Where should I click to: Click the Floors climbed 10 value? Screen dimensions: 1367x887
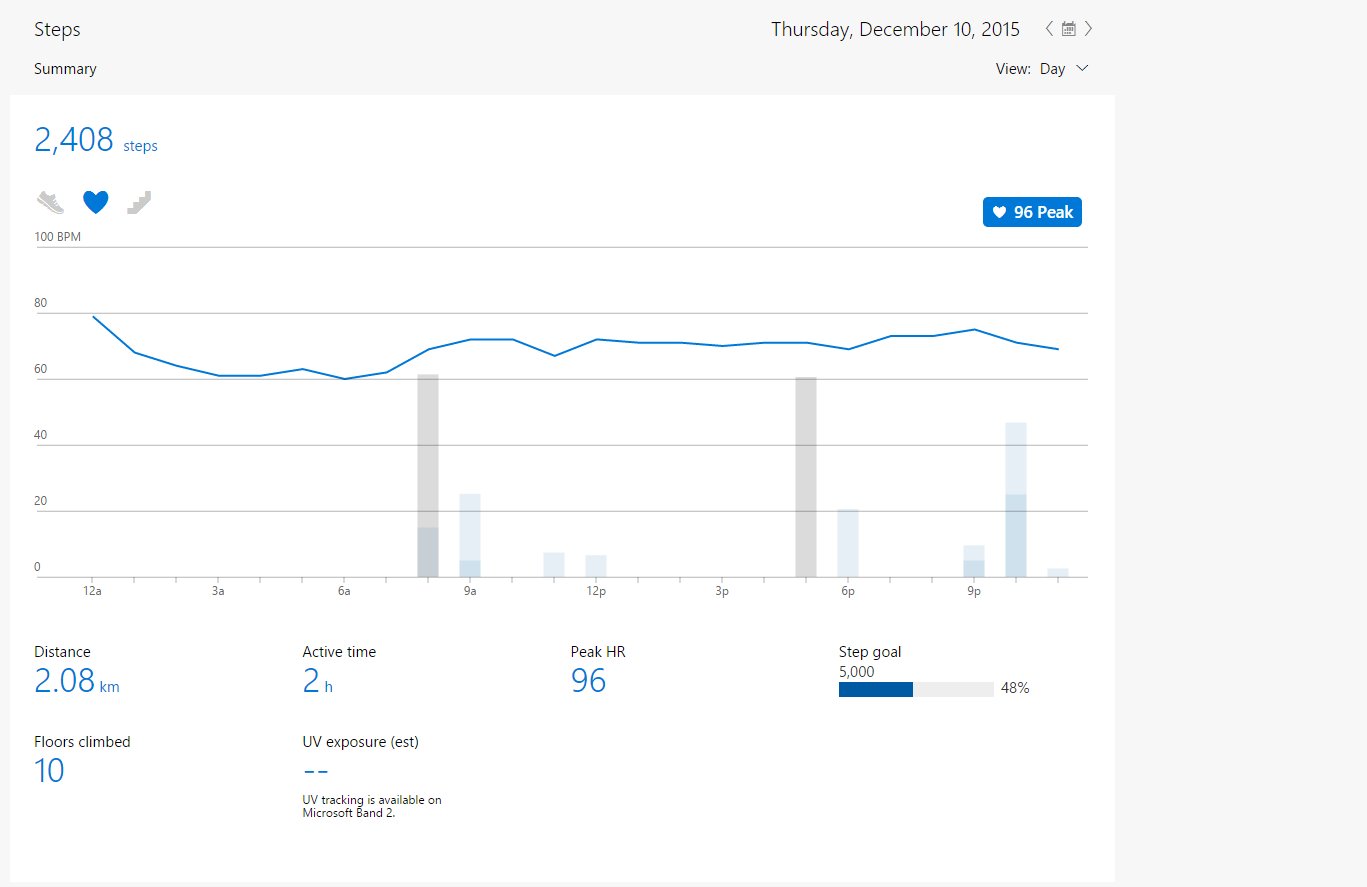click(x=49, y=771)
